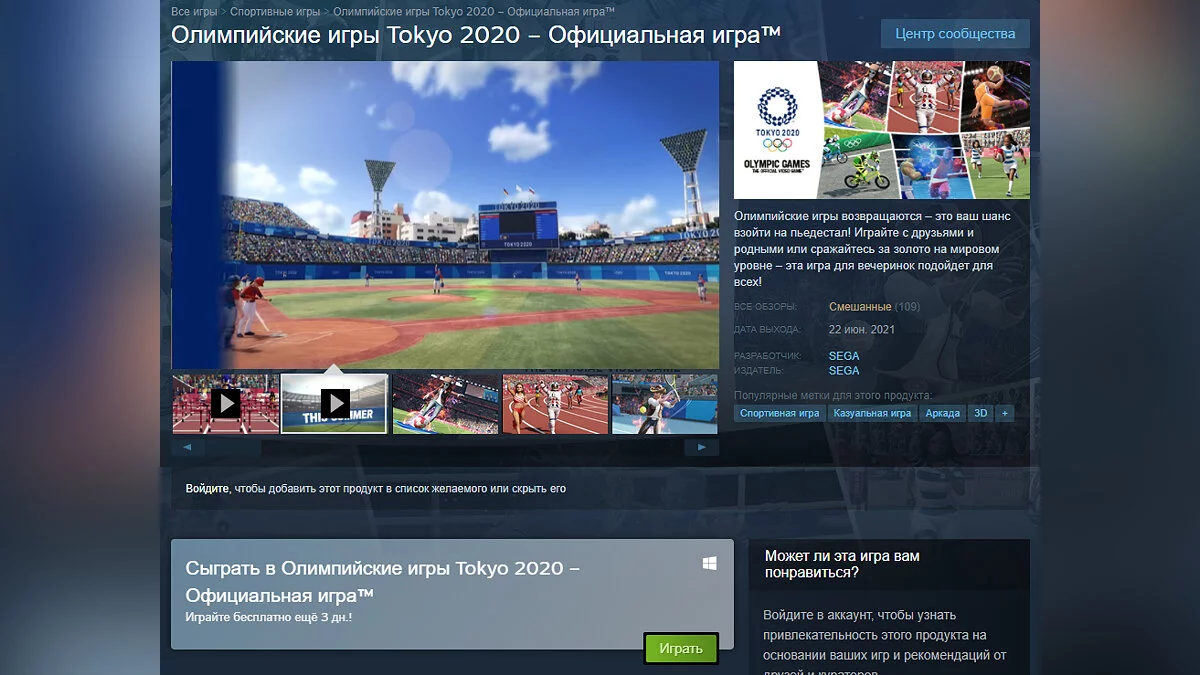
Task: Open the Спортивные игры breadcrumb link
Action: coord(275,12)
